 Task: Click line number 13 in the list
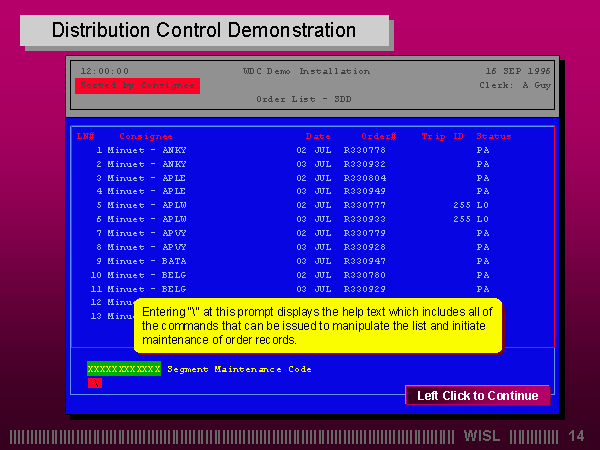pyautogui.click(x=96, y=316)
